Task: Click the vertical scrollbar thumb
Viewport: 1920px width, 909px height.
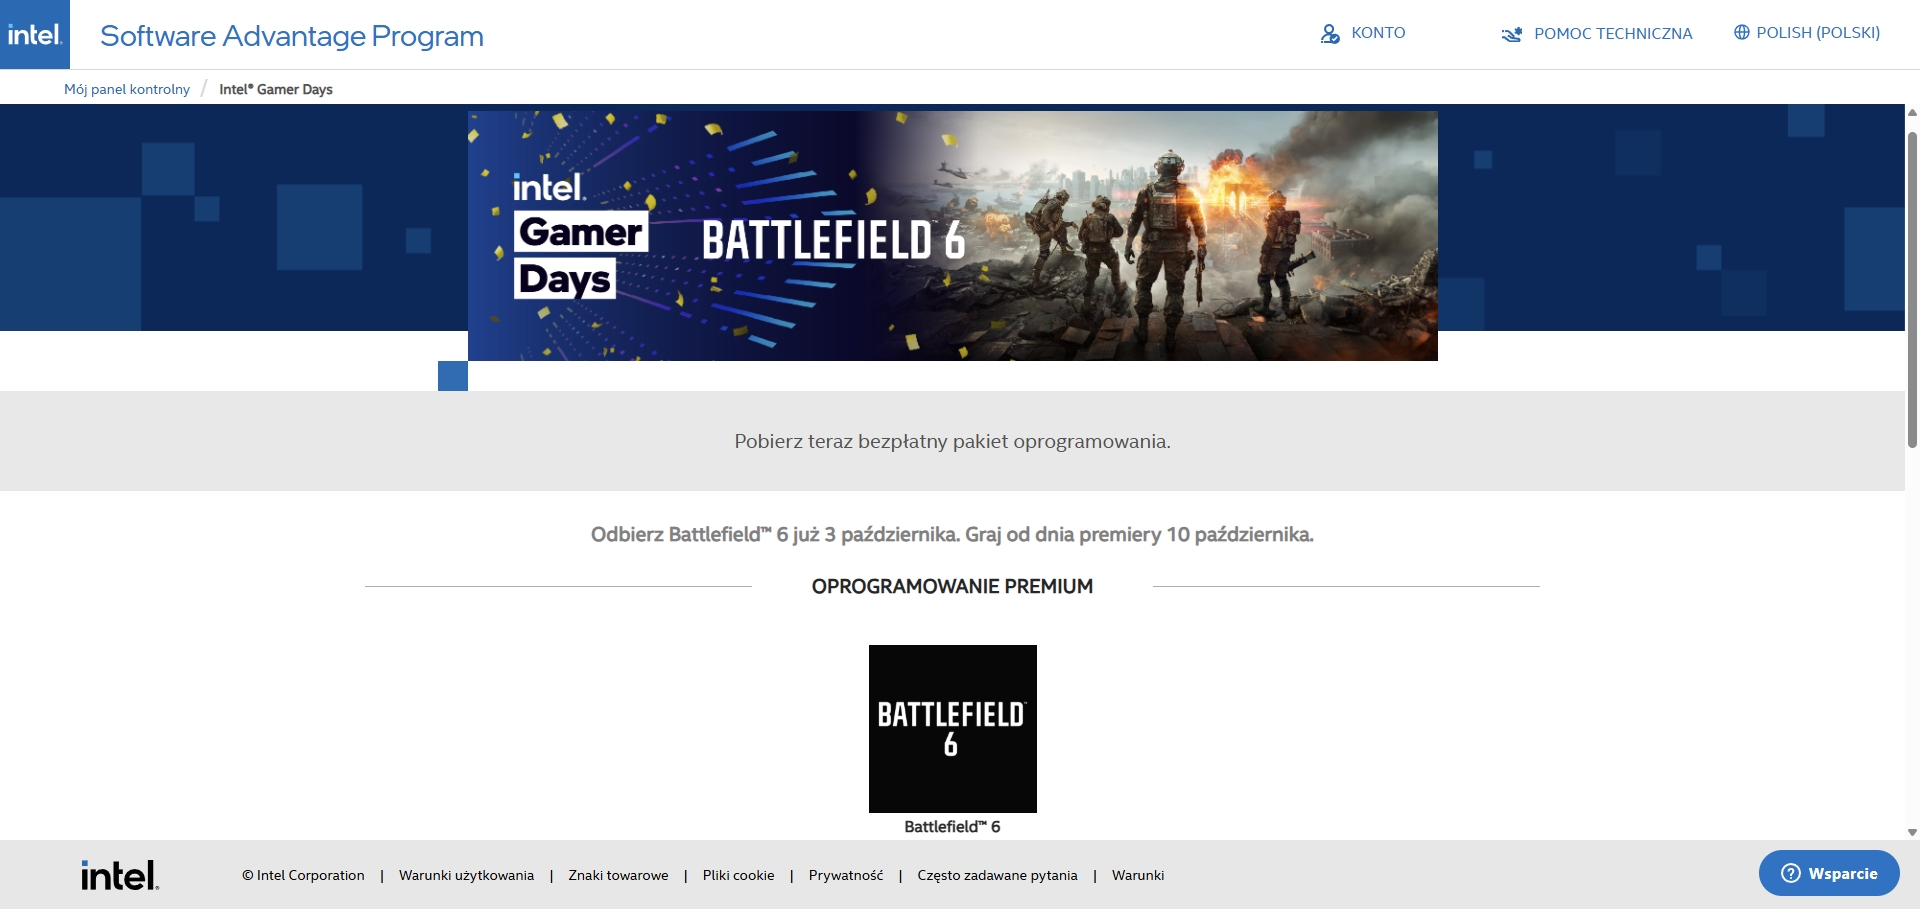Action: 1912,288
